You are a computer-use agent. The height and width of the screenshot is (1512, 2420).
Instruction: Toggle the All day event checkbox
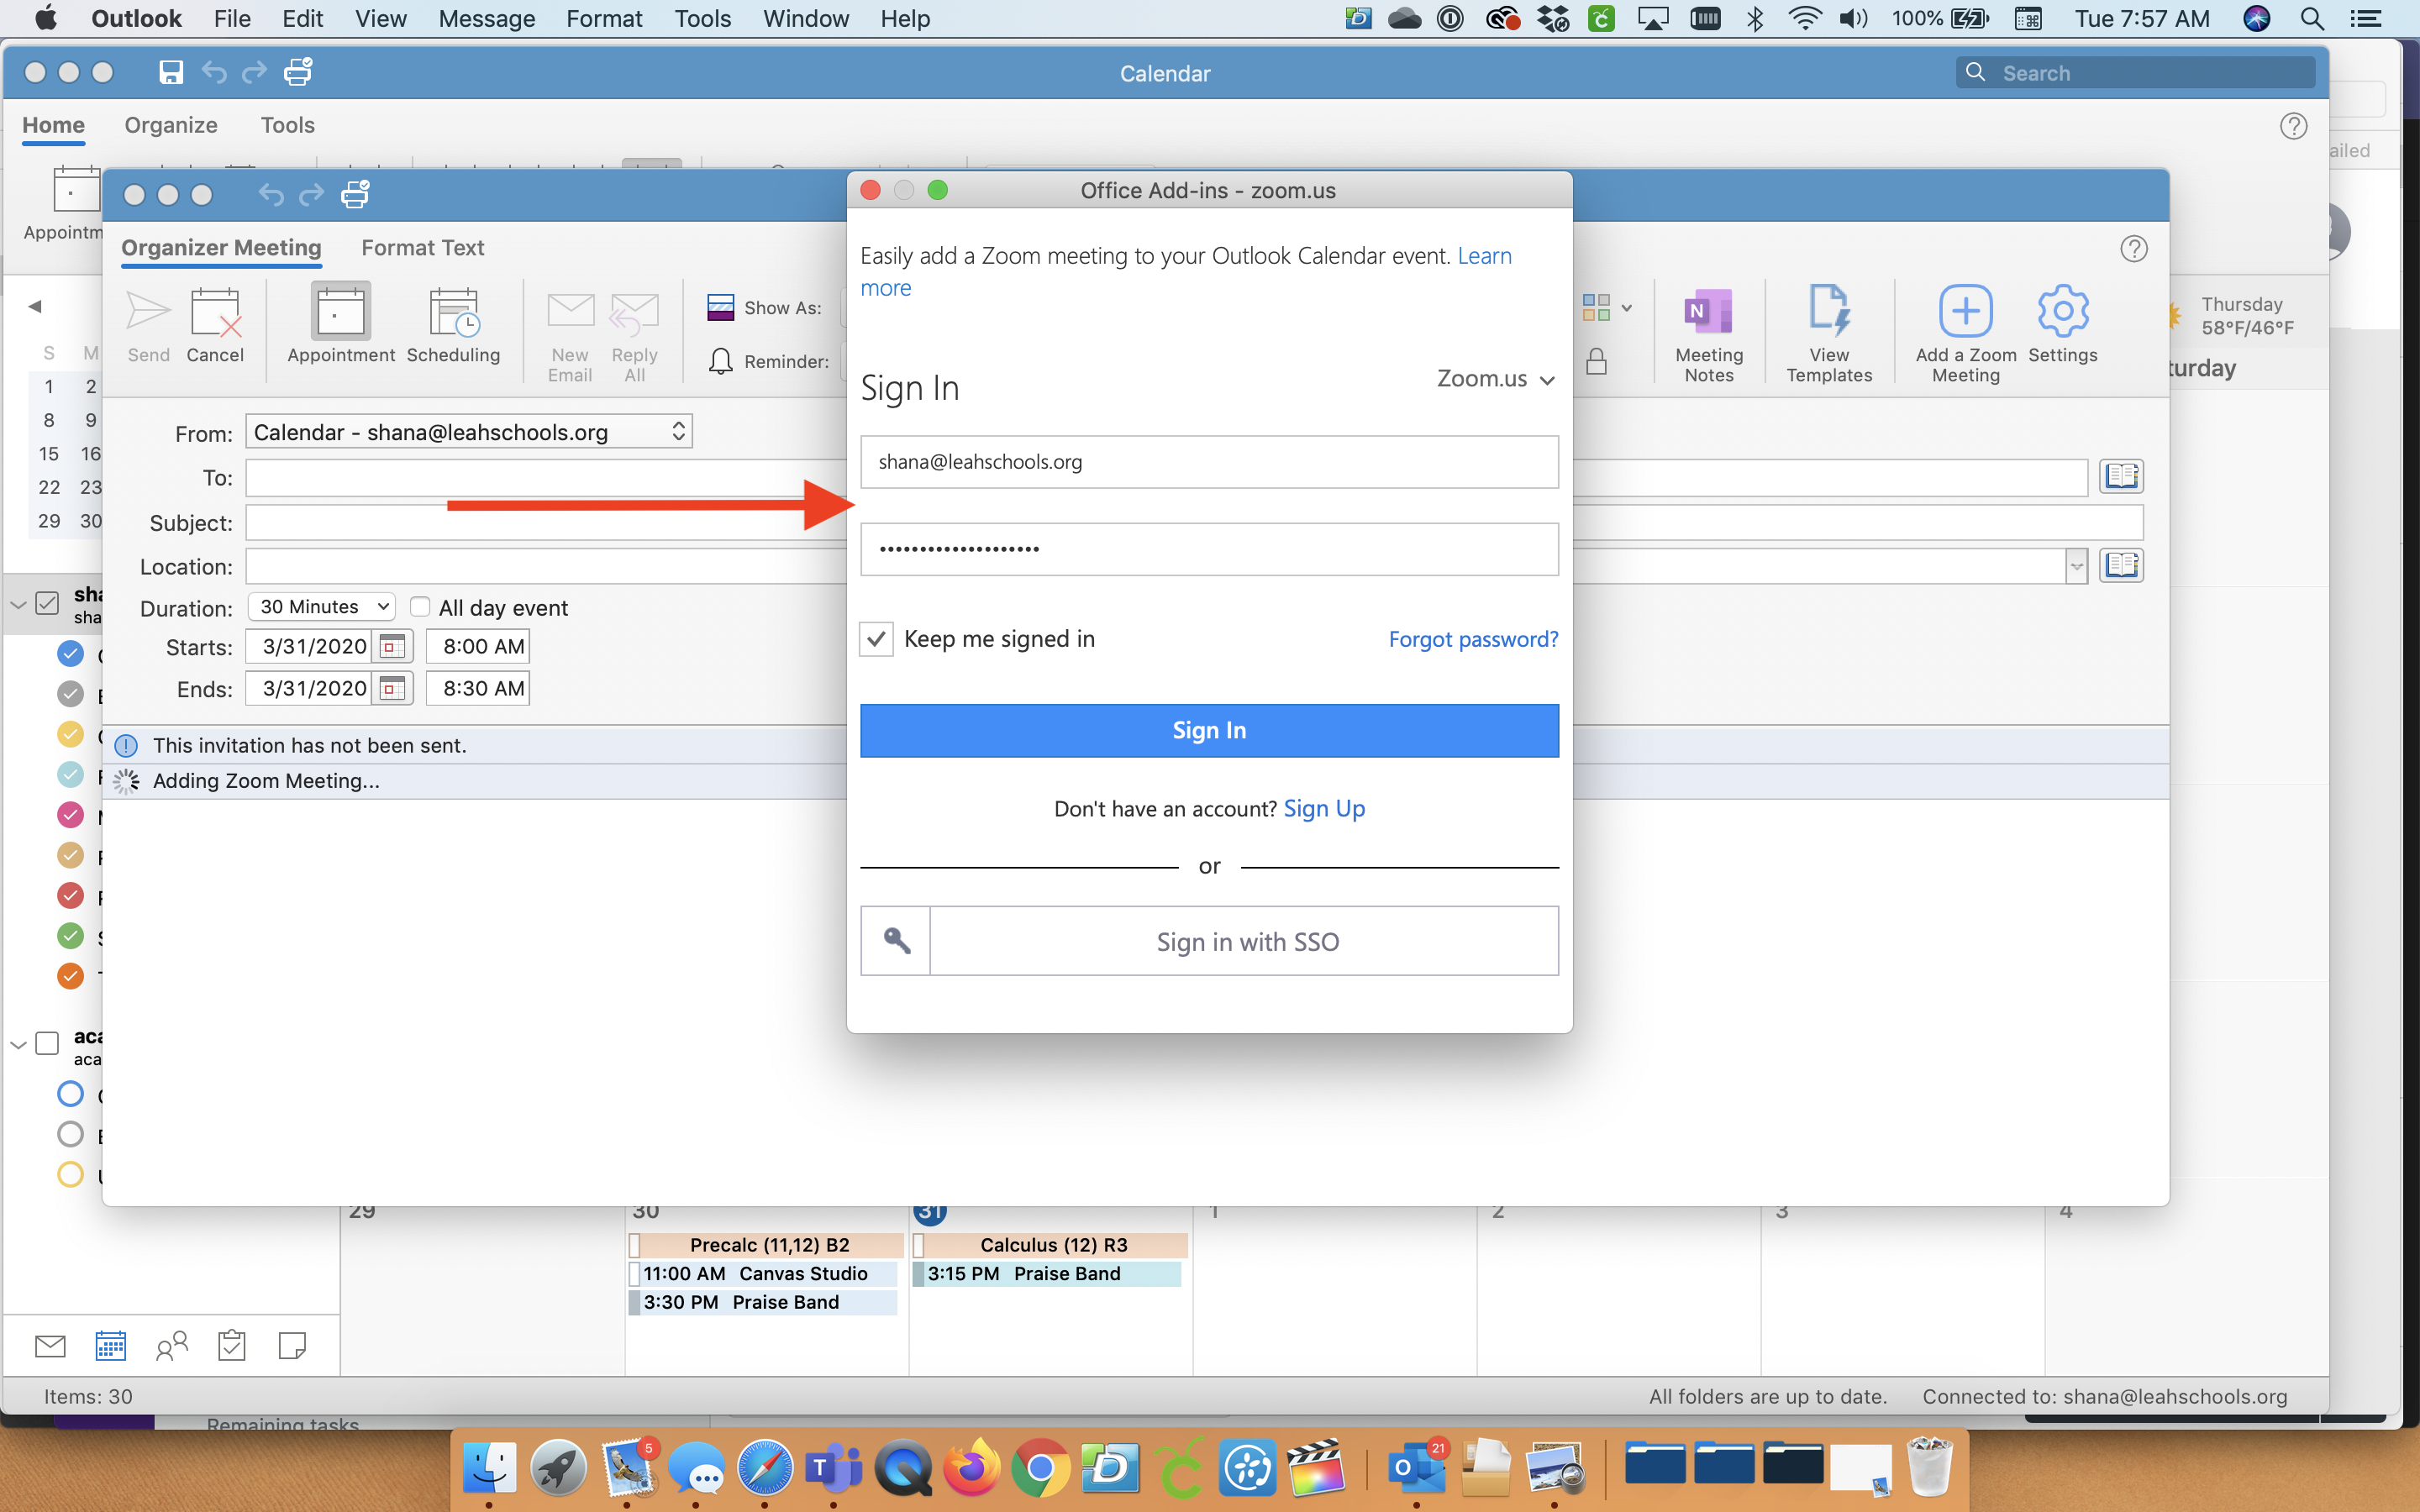(x=418, y=606)
